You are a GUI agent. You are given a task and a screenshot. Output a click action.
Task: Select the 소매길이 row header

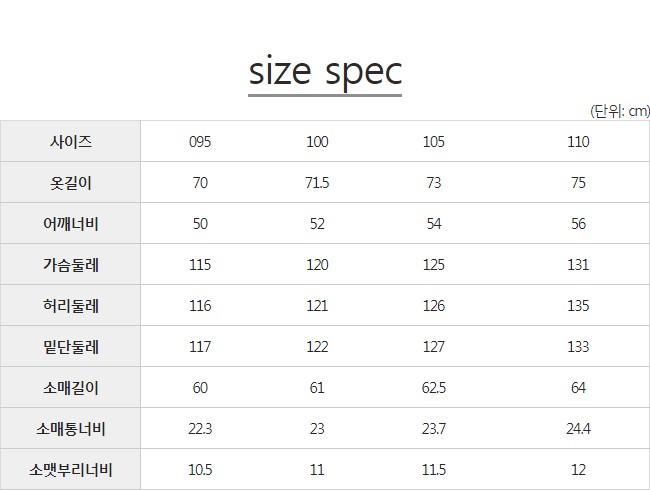click(71, 387)
